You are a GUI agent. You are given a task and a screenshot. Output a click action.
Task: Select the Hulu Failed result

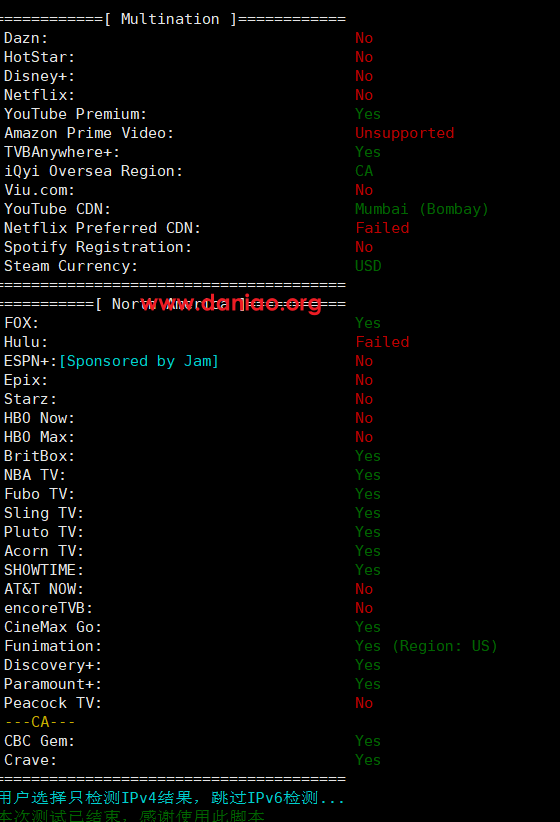(x=382, y=342)
